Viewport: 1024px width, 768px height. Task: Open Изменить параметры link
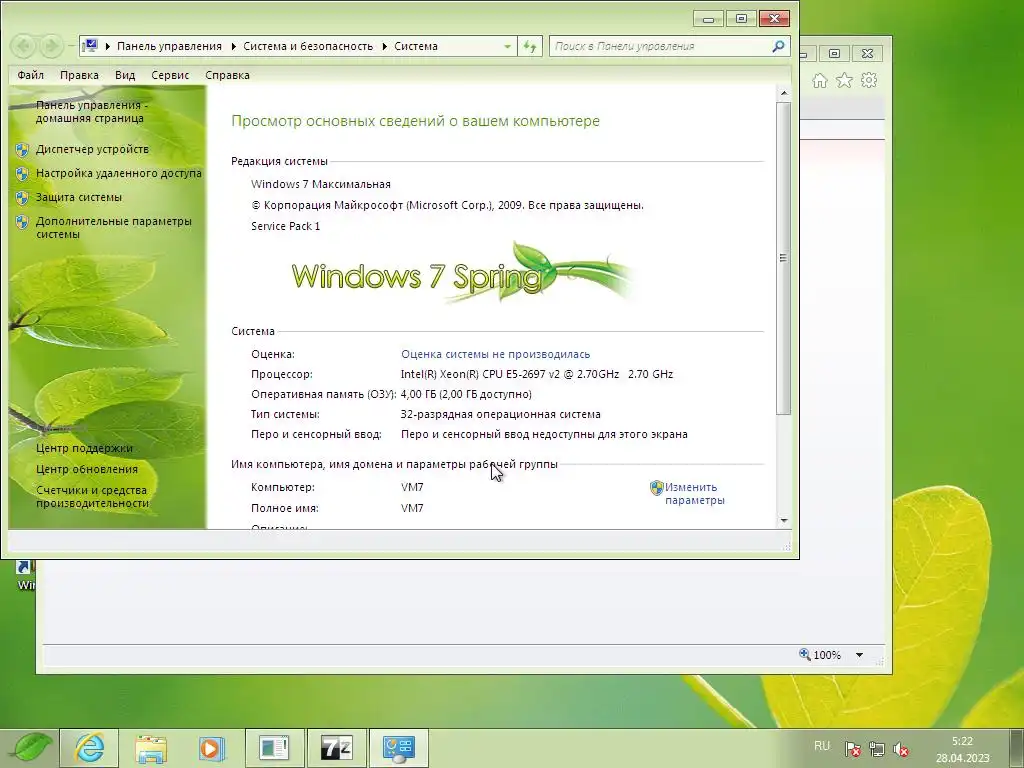pos(694,494)
